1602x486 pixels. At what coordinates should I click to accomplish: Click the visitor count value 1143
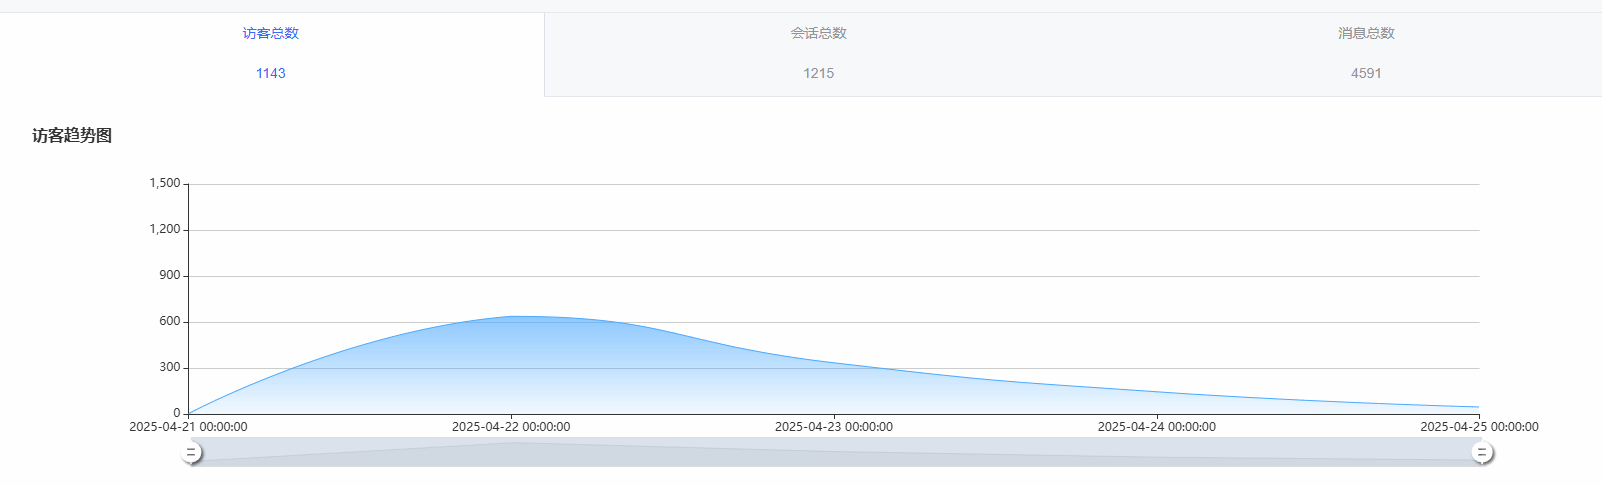(271, 73)
